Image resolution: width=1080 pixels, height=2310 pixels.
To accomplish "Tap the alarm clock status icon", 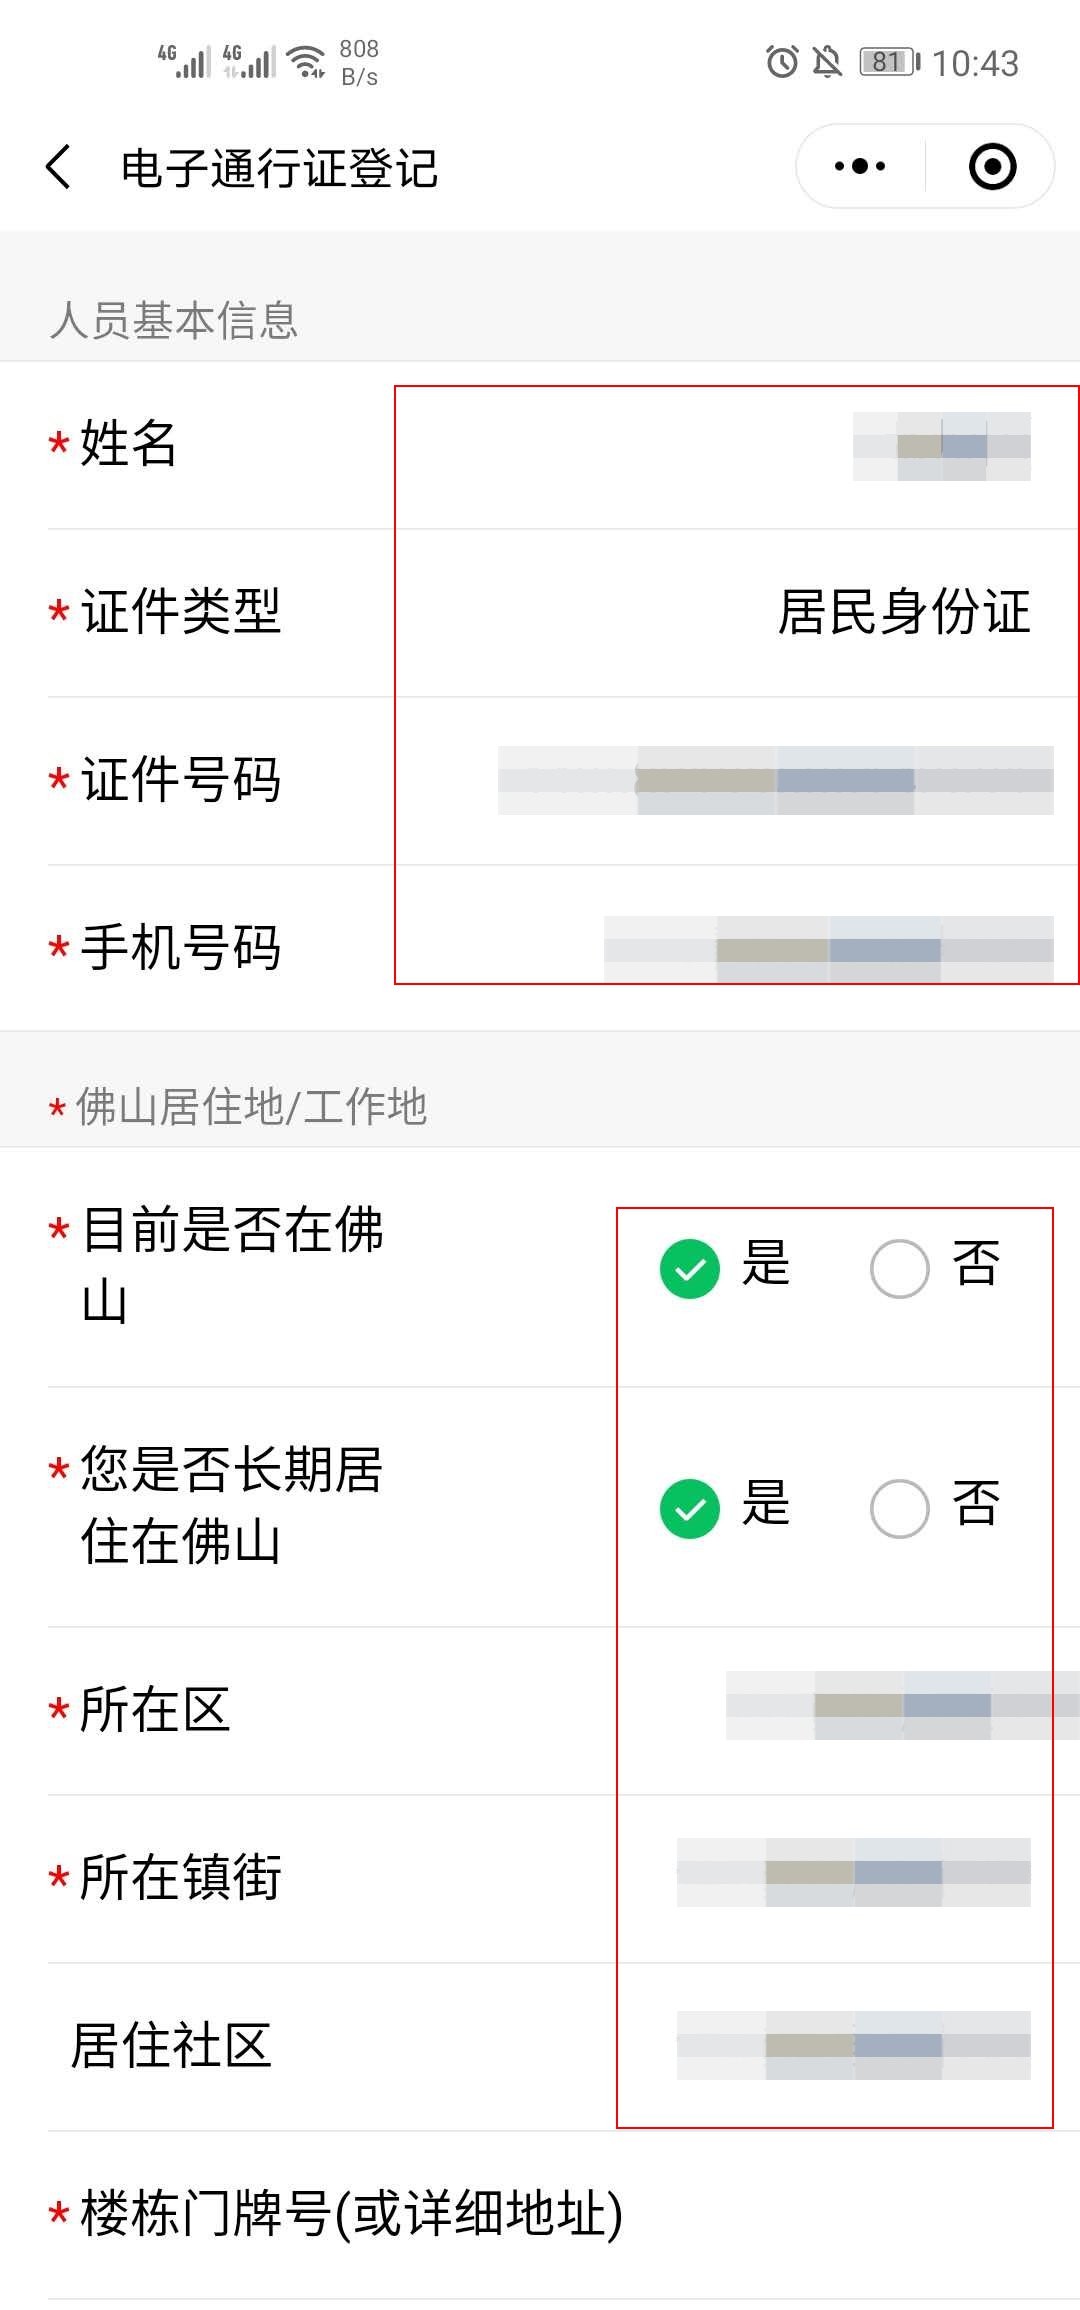I will point(782,62).
